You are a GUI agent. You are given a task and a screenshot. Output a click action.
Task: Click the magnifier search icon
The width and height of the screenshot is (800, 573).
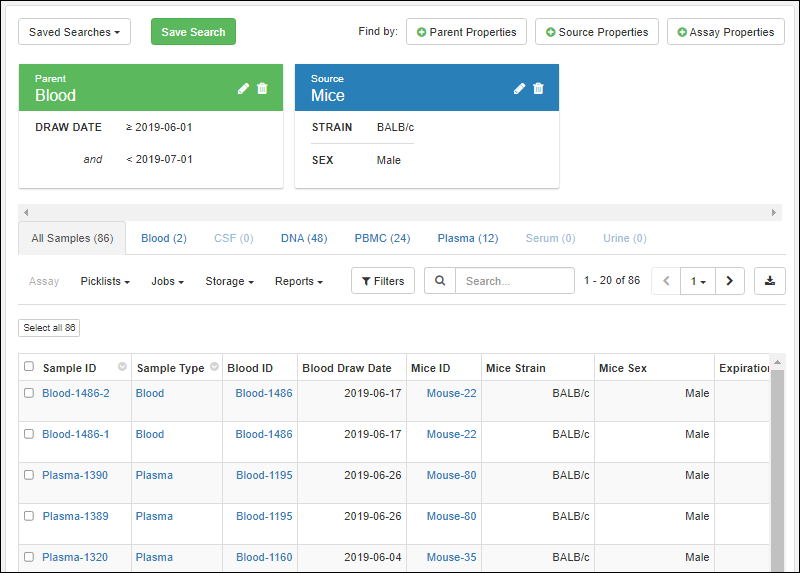click(440, 281)
